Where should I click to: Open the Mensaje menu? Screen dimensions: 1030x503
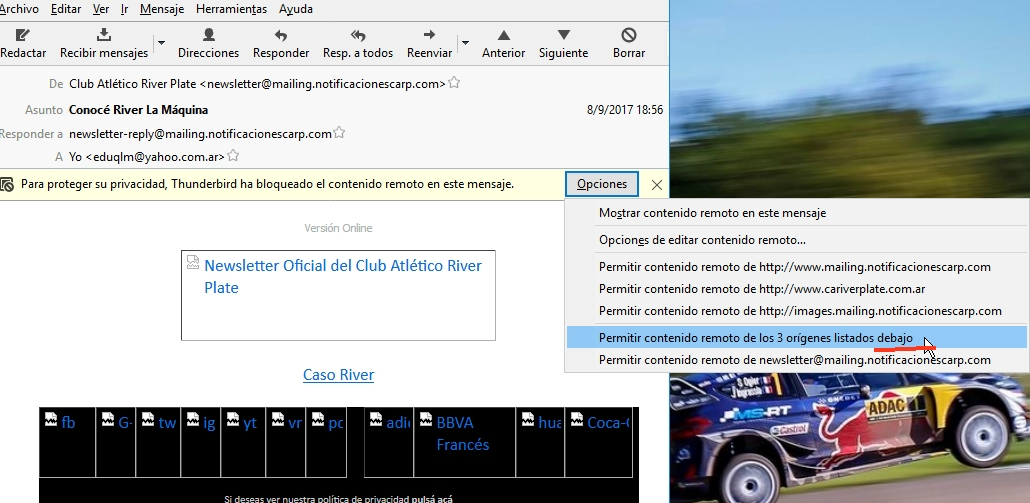162,9
